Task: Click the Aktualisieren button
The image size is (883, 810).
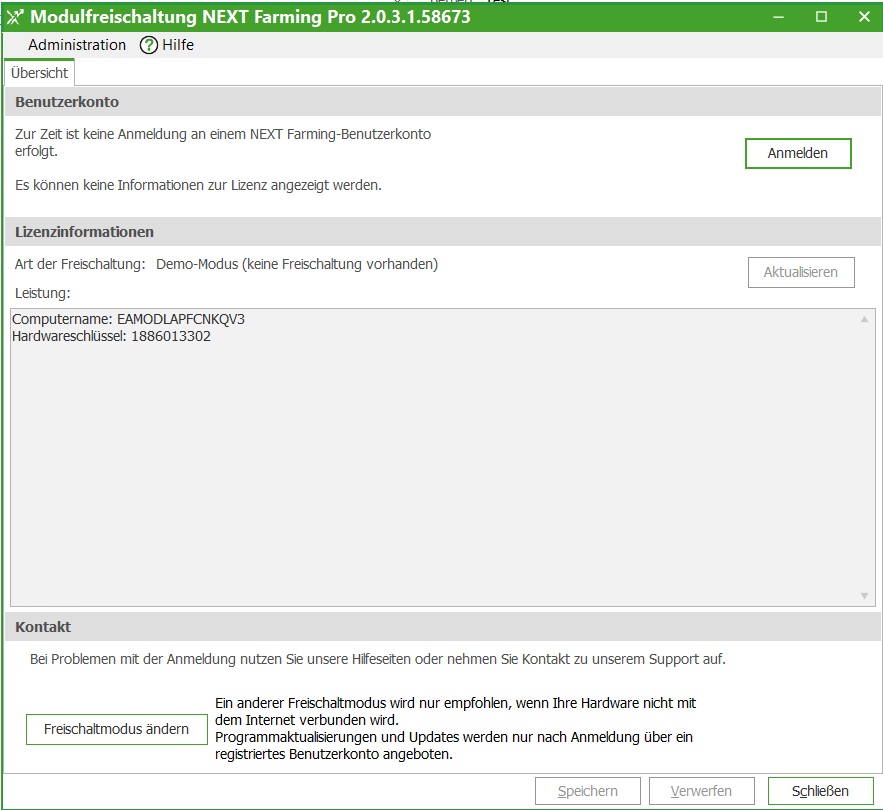Action: coord(801,272)
